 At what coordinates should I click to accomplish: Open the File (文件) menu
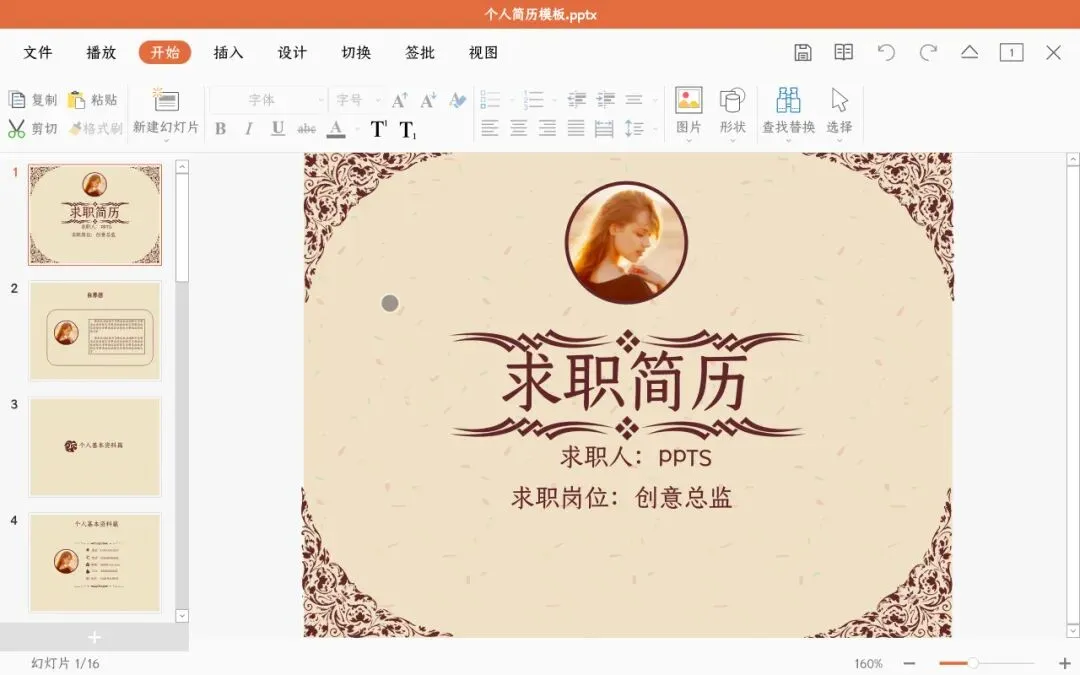(x=38, y=52)
